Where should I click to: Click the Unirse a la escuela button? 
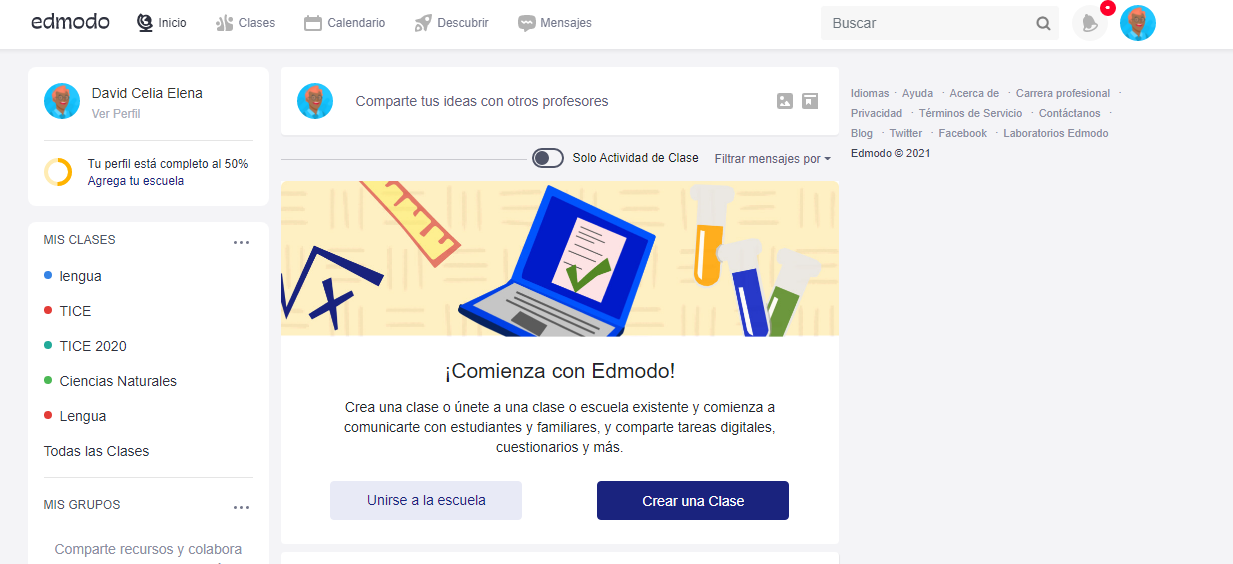pos(426,501)
